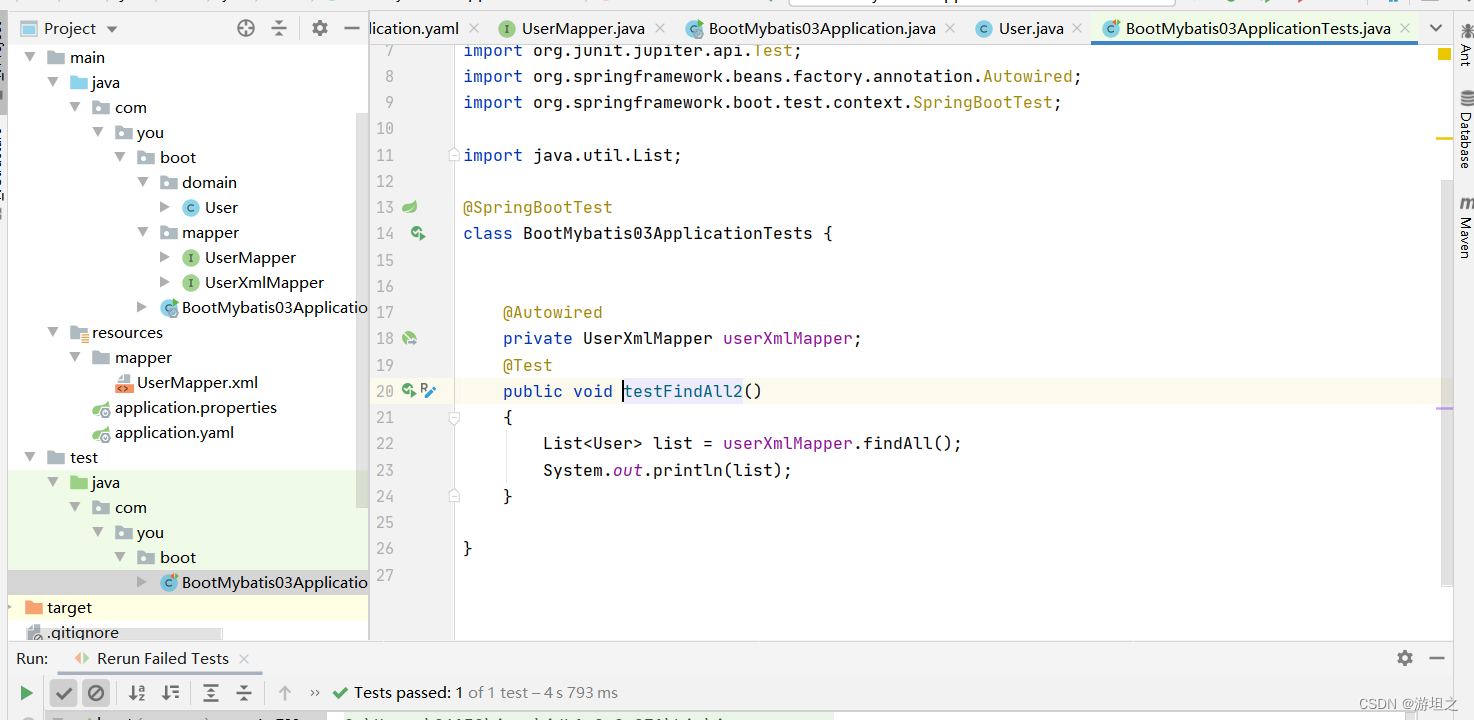Toggle Show Passed tests checkmark
1474x720 pixels.
64,693
